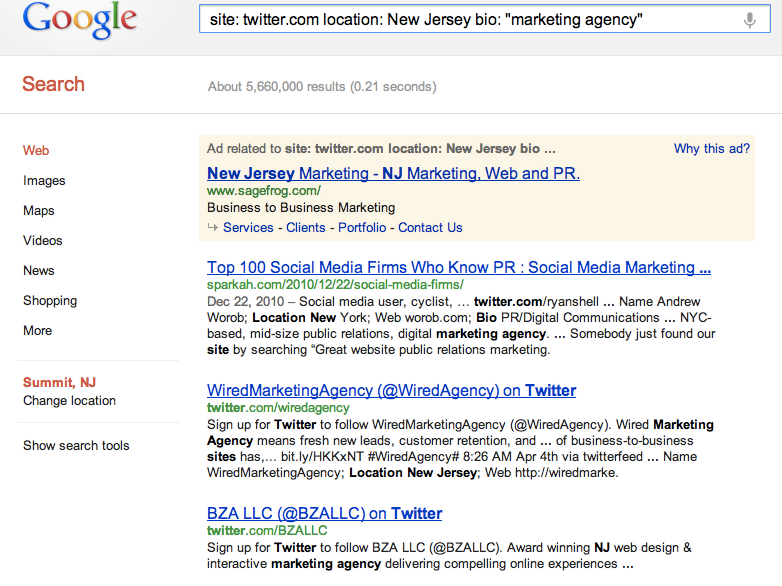Open the ad's Contact Us sitelink
Screen dimensions: 782x586
pyautogui.click(x=430, y=228)
